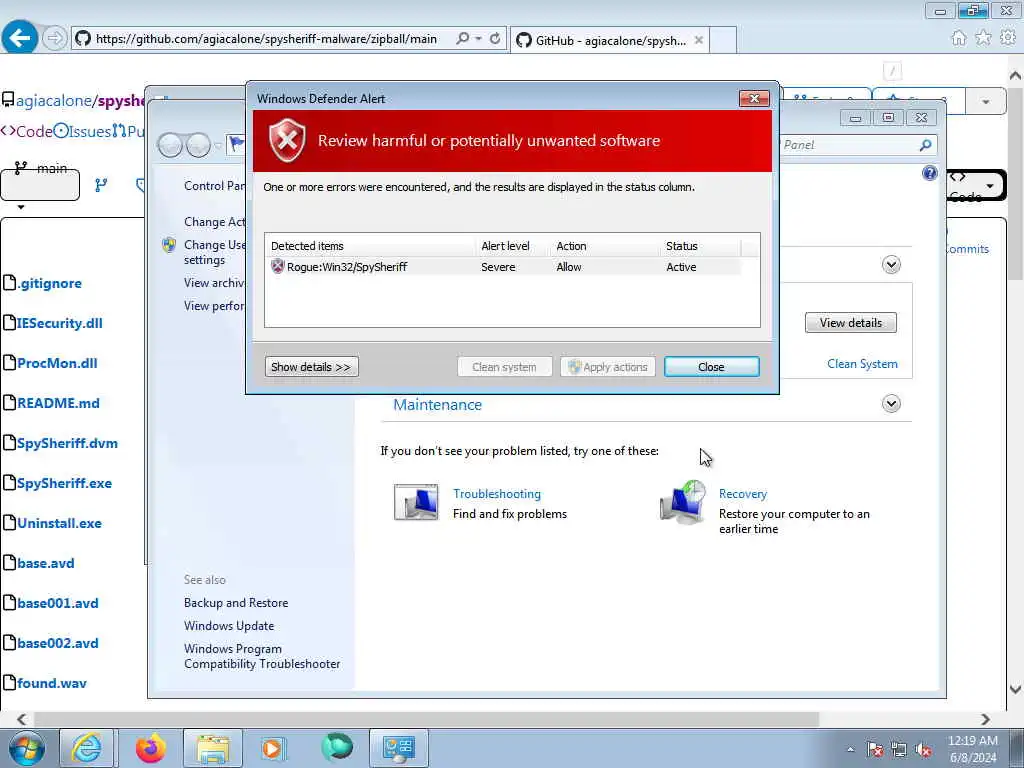The height and width of the screenshot is (768, 1024).
Task: Click the agiacalone owner link
Action: pos(54,101)
